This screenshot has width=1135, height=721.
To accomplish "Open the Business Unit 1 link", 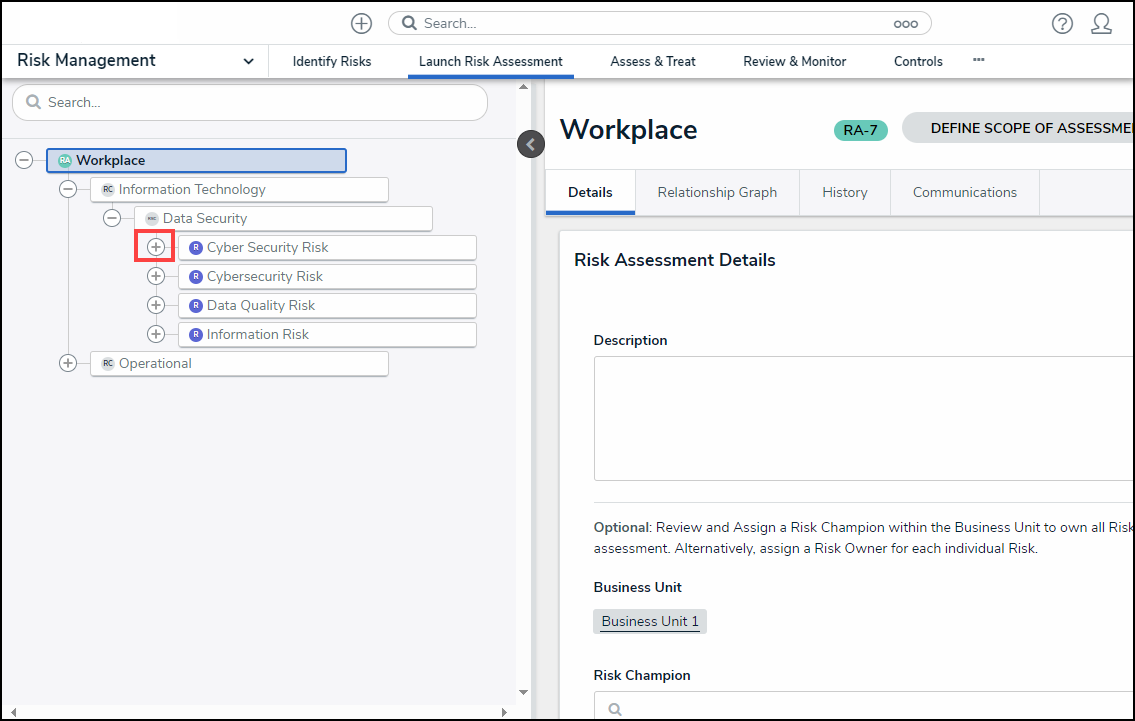I will [650, 621].
